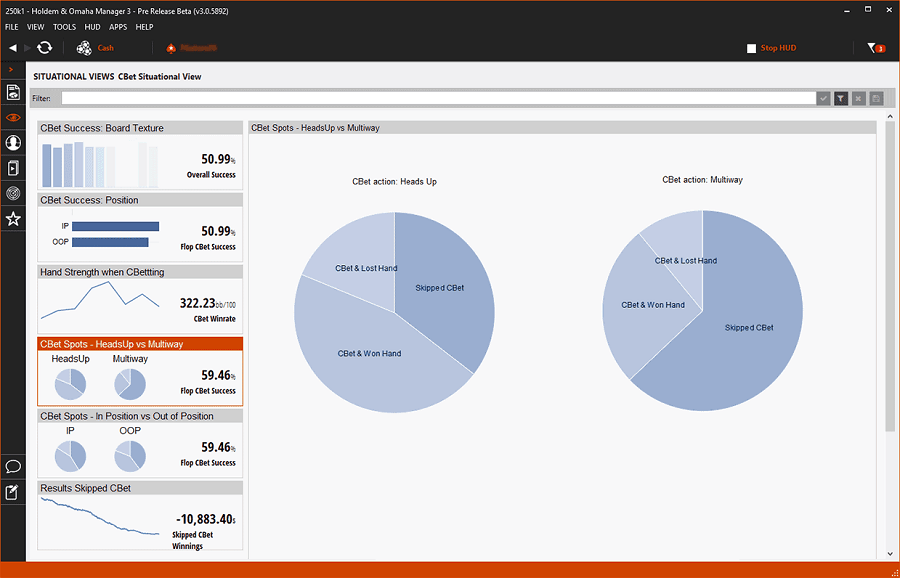Open the TOOLS menu
Image resolution: width=900 pixels, height=578 pixels.
64,27
